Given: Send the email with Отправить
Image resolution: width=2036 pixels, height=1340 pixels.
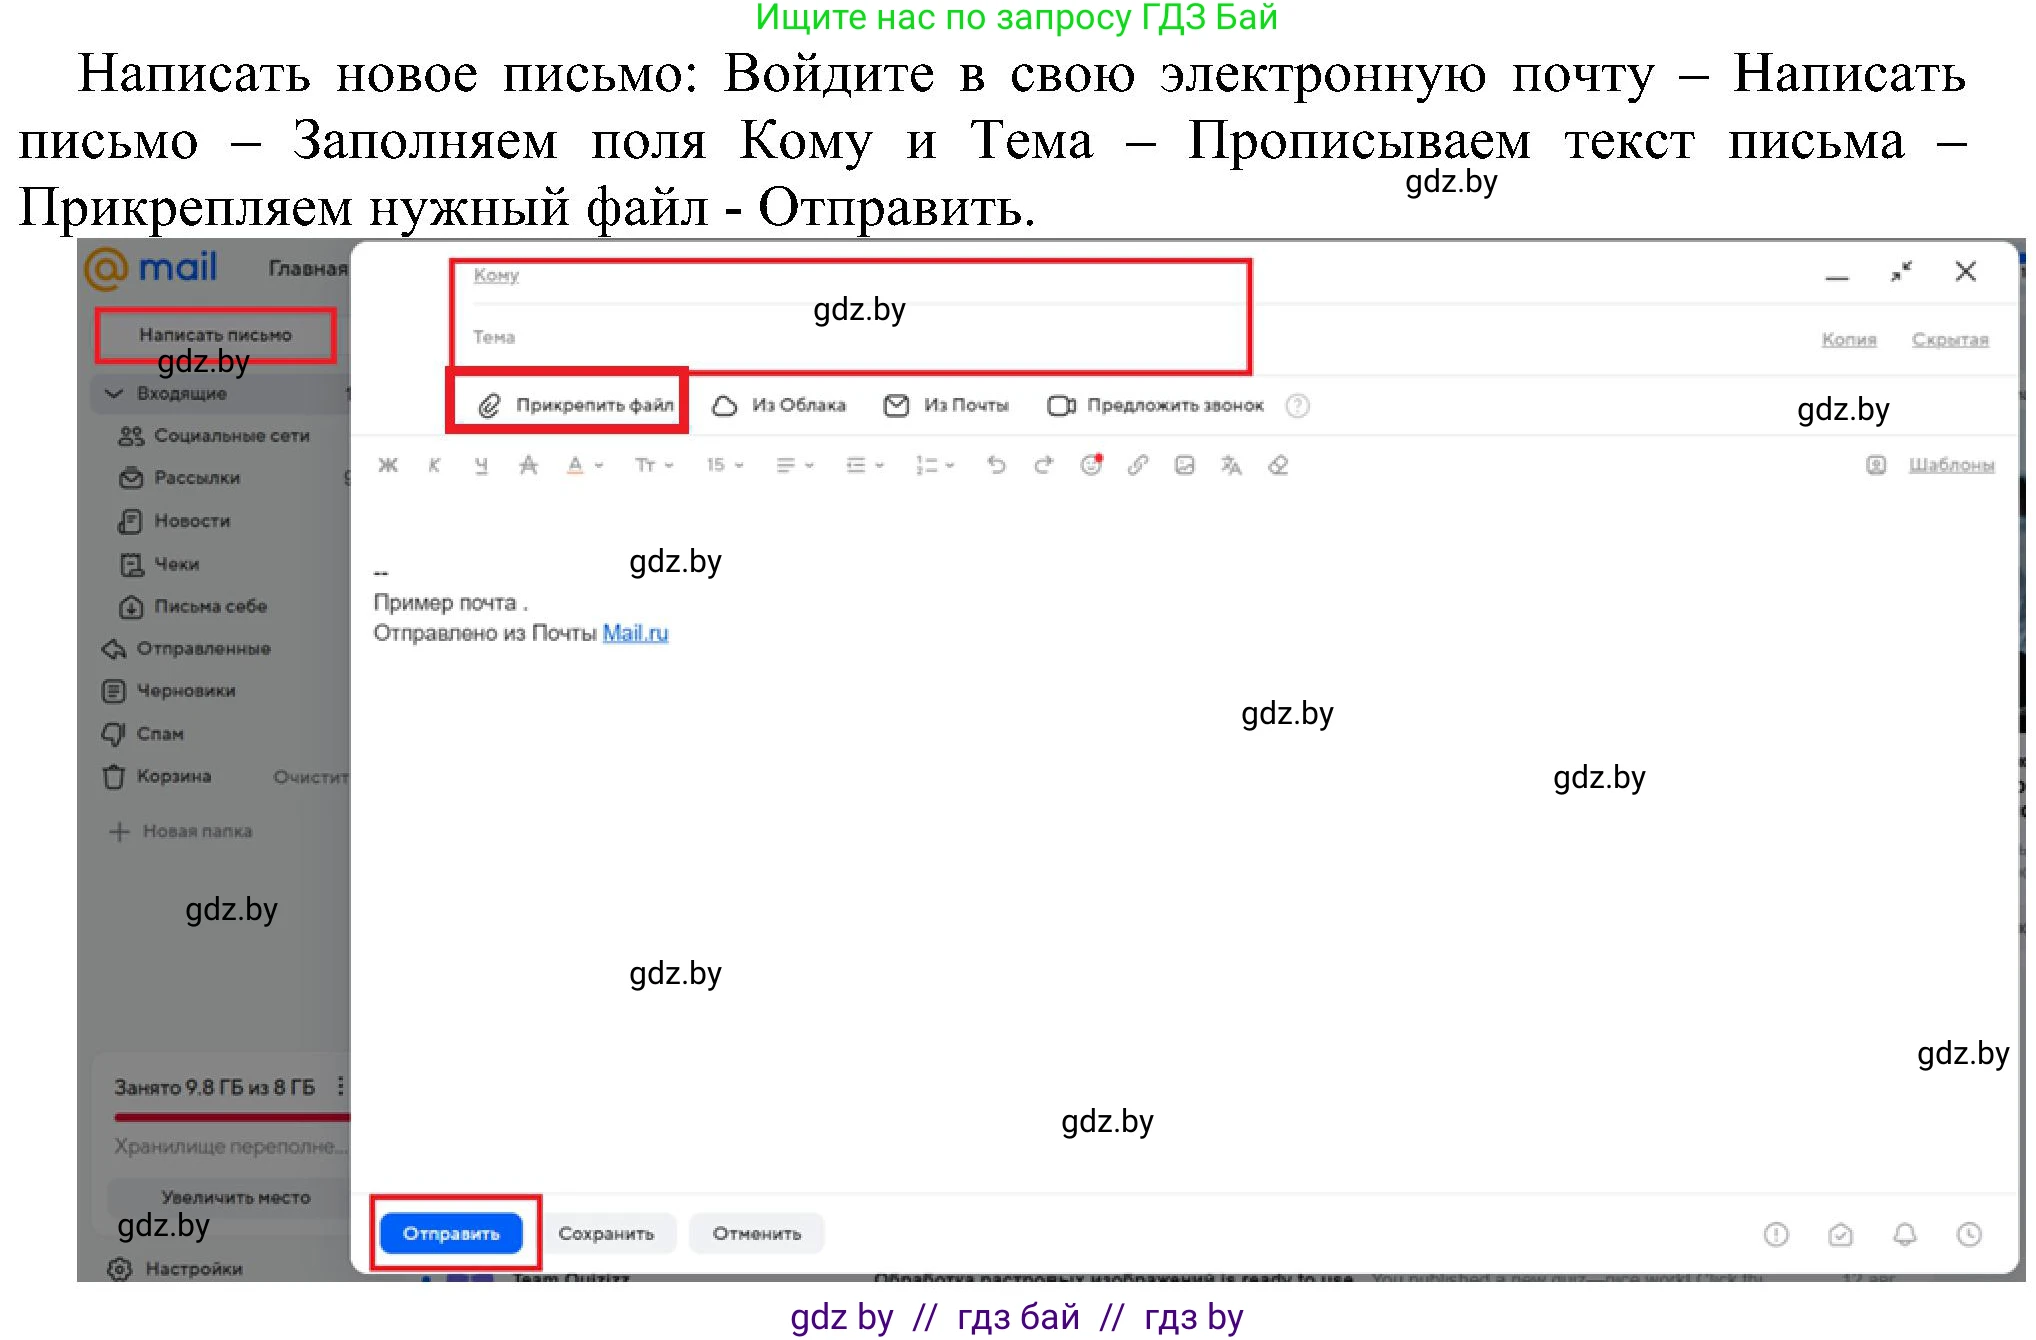Looking at the screenshot, I should tap(452, 1233).
